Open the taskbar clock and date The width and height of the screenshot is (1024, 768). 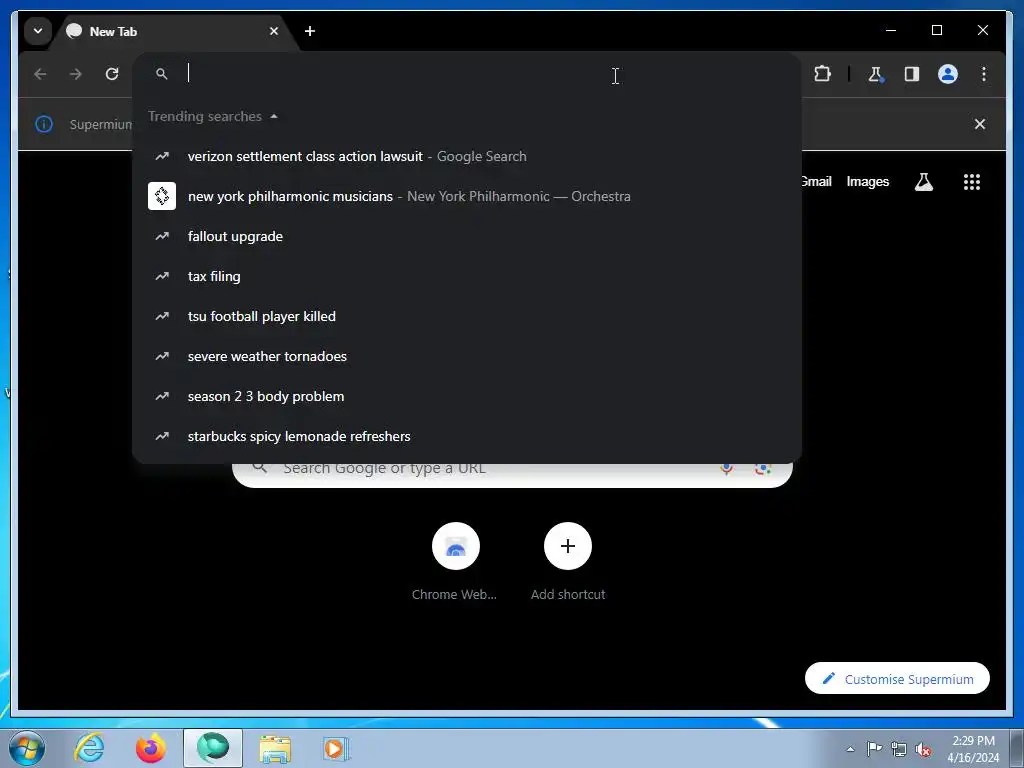click(x=973, y=749)
